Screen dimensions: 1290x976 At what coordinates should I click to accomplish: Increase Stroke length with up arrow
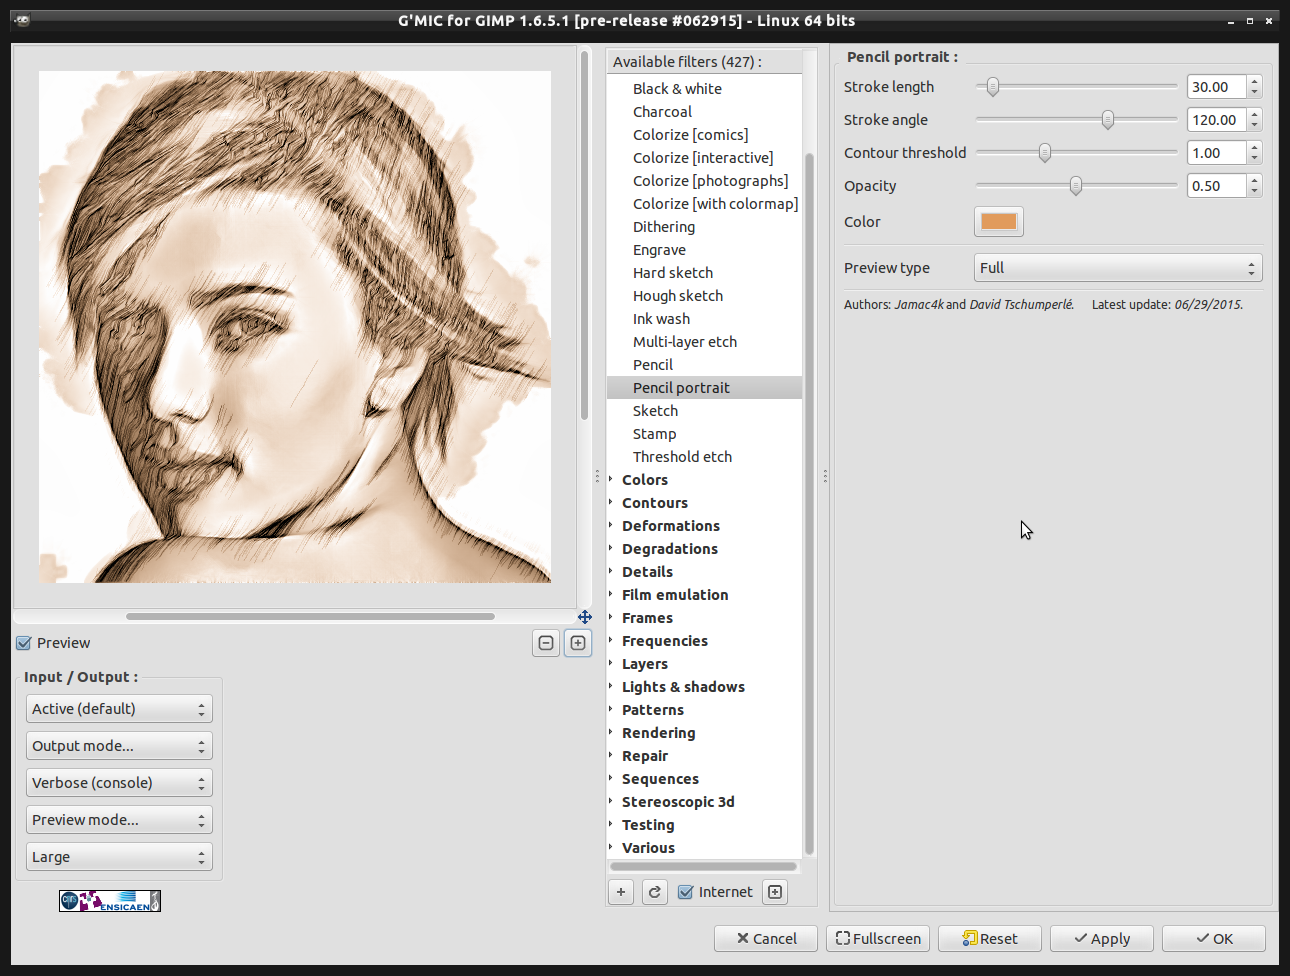pos(1255,82)
